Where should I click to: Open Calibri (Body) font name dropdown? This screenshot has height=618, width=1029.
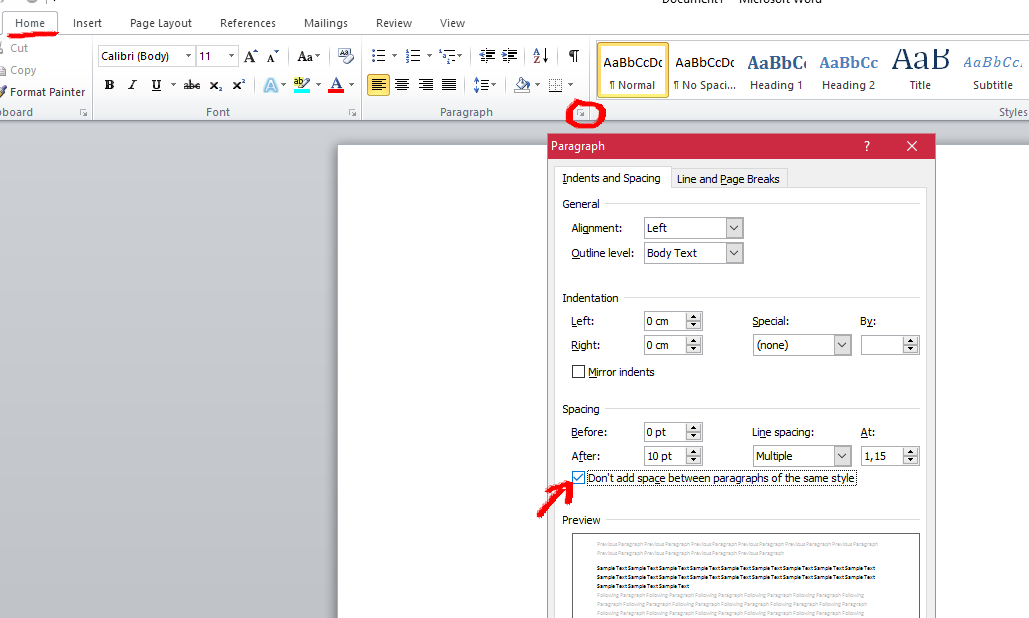coord(188,56)
